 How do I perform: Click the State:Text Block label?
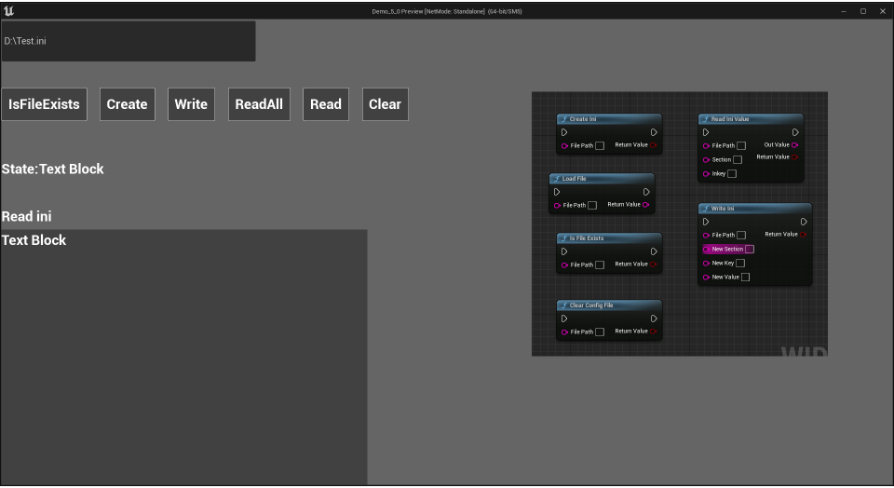click(52, 169)
